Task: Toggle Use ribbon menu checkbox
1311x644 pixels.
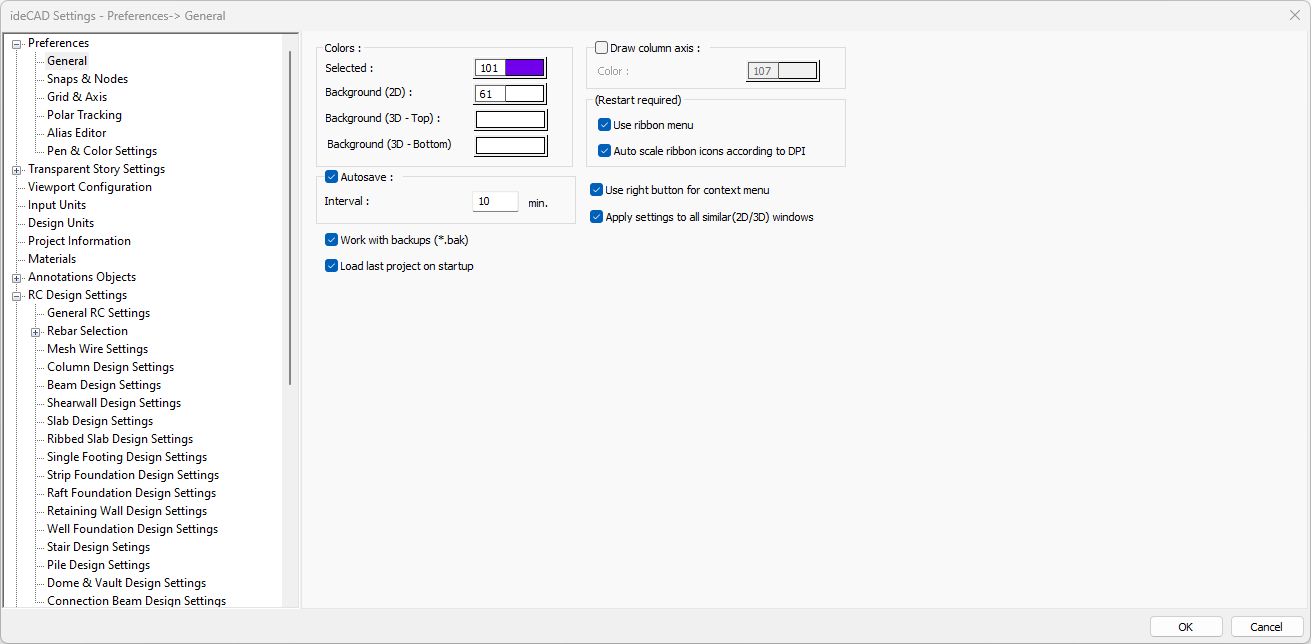Action: click(604, 125)
